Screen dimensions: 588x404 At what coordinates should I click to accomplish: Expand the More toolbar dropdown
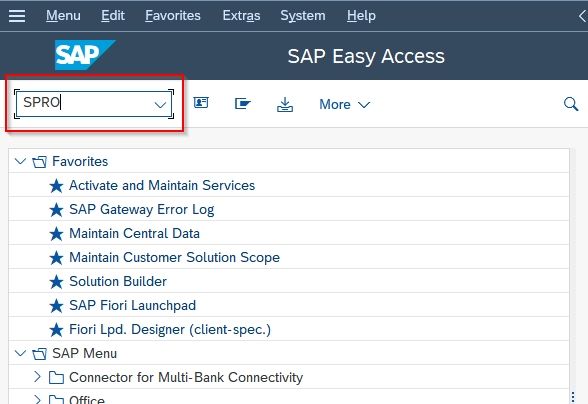click(x=345, y=104)
